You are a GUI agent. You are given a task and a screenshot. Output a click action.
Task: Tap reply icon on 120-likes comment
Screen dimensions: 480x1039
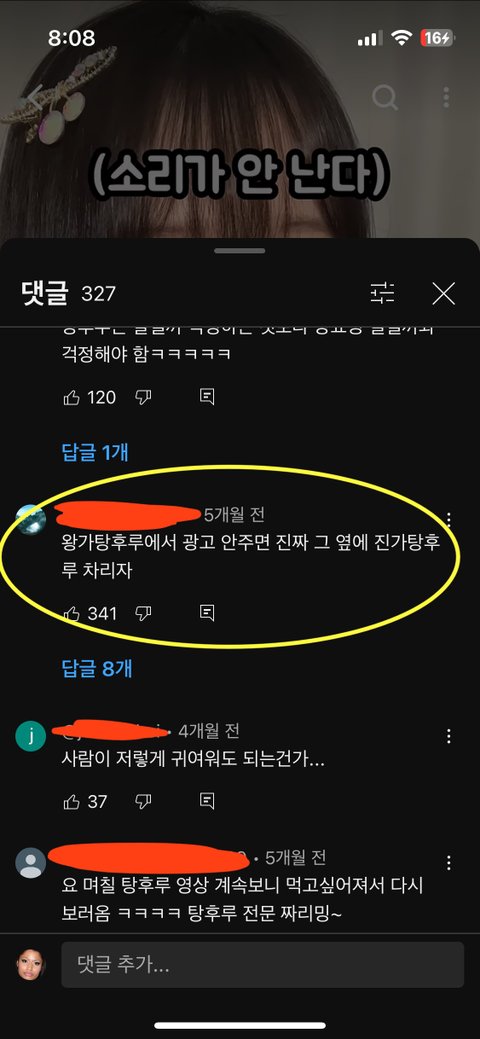(x=207, y=397)
